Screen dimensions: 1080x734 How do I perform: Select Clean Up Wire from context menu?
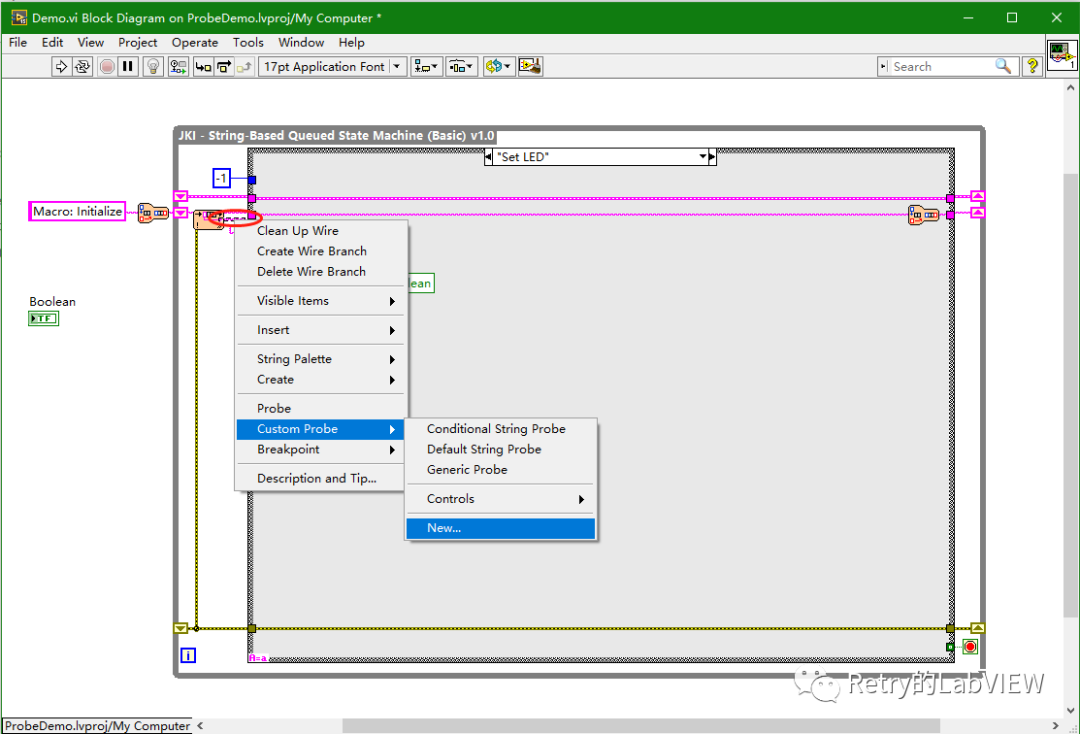coord(321,231)
